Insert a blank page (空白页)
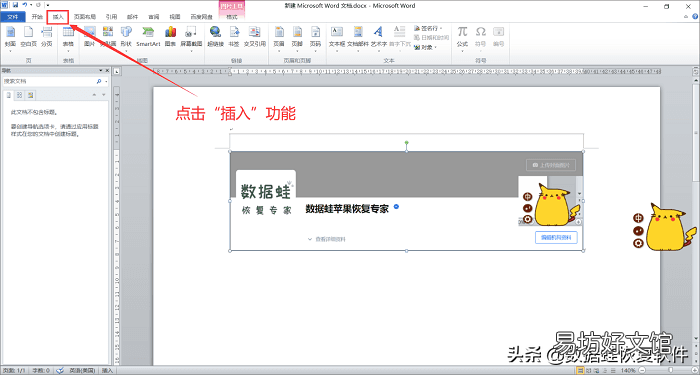Viewport: 700px width, 375px height. click(x=28, y=38)
